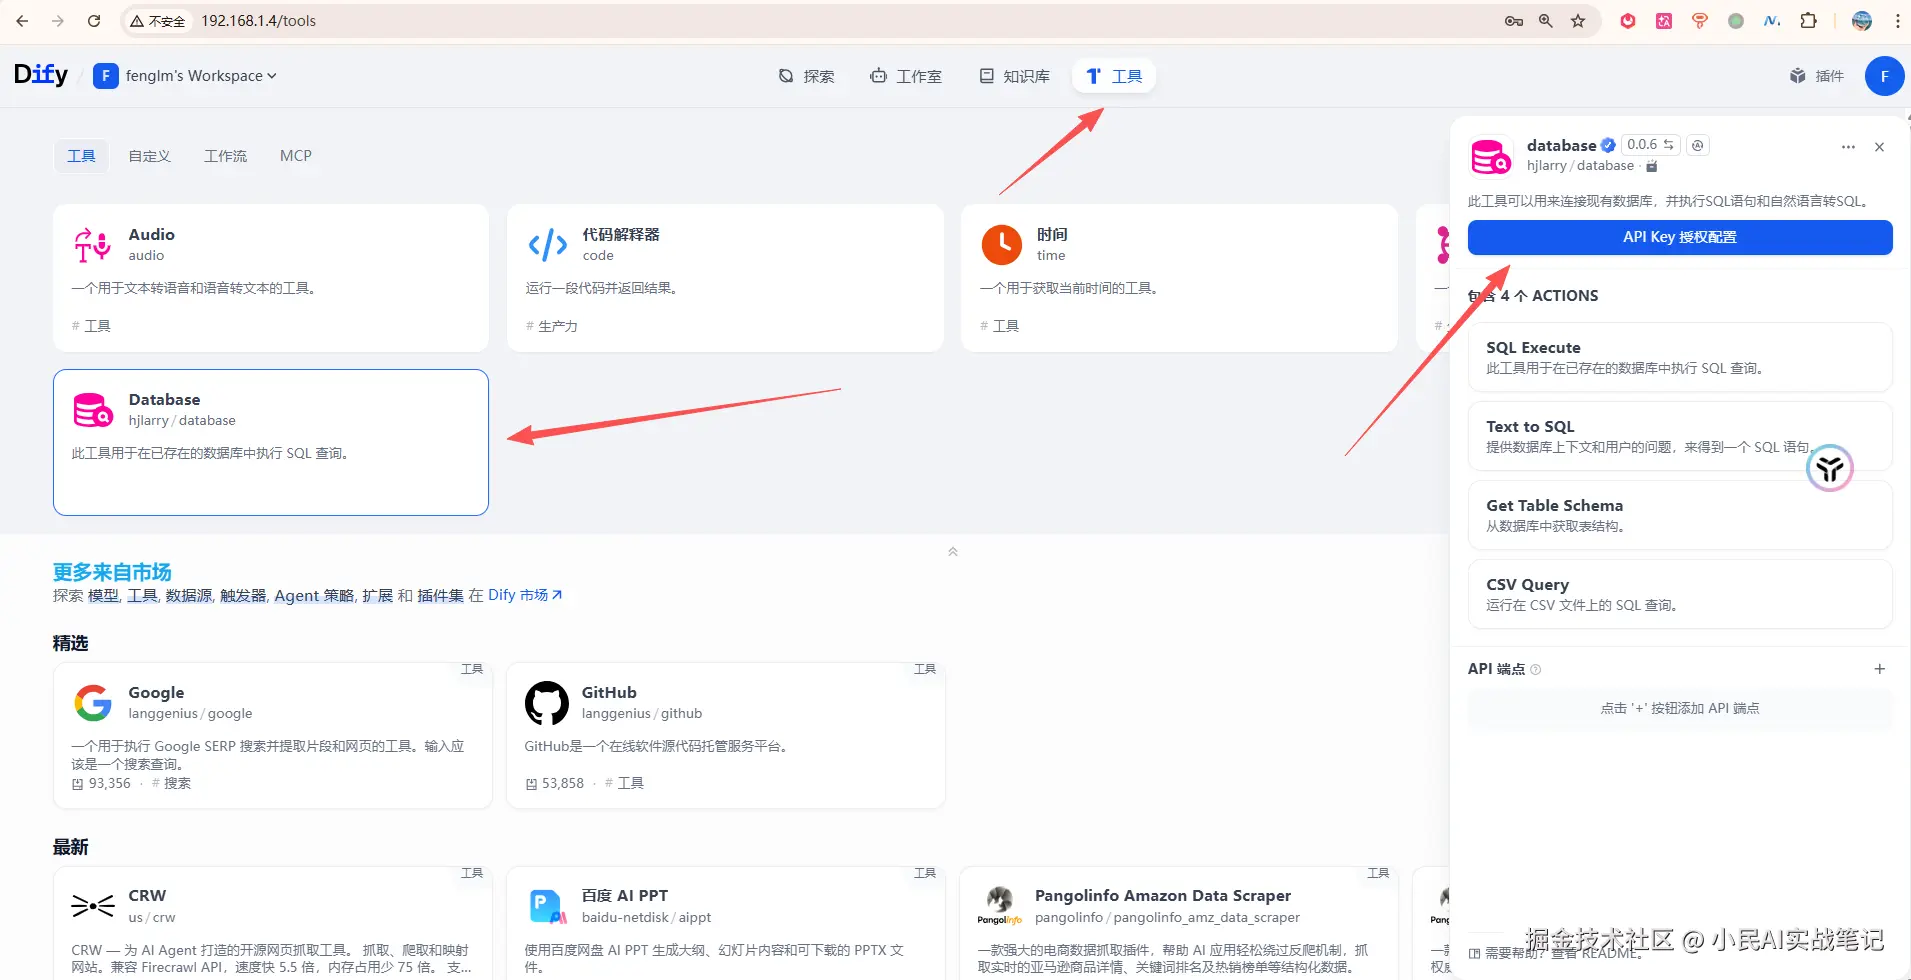Open the 时间 tool card

(x=1179, y=278)
